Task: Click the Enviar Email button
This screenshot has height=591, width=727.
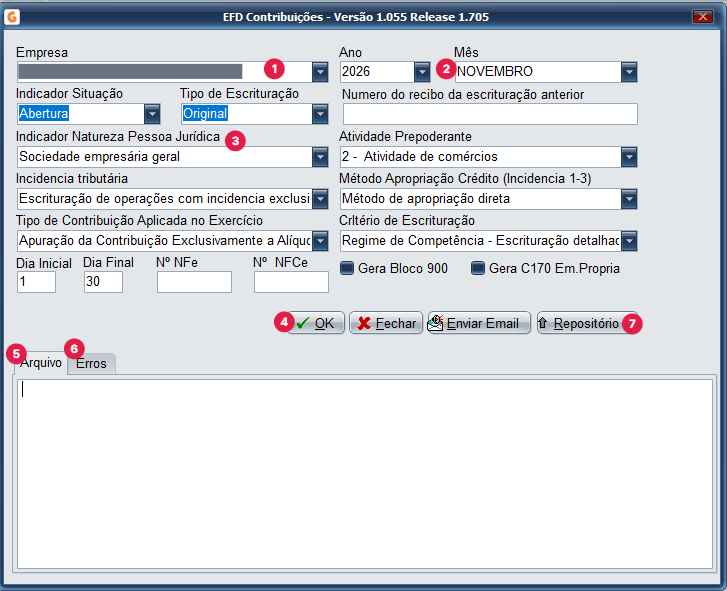Action: click(x=479, y=323)
